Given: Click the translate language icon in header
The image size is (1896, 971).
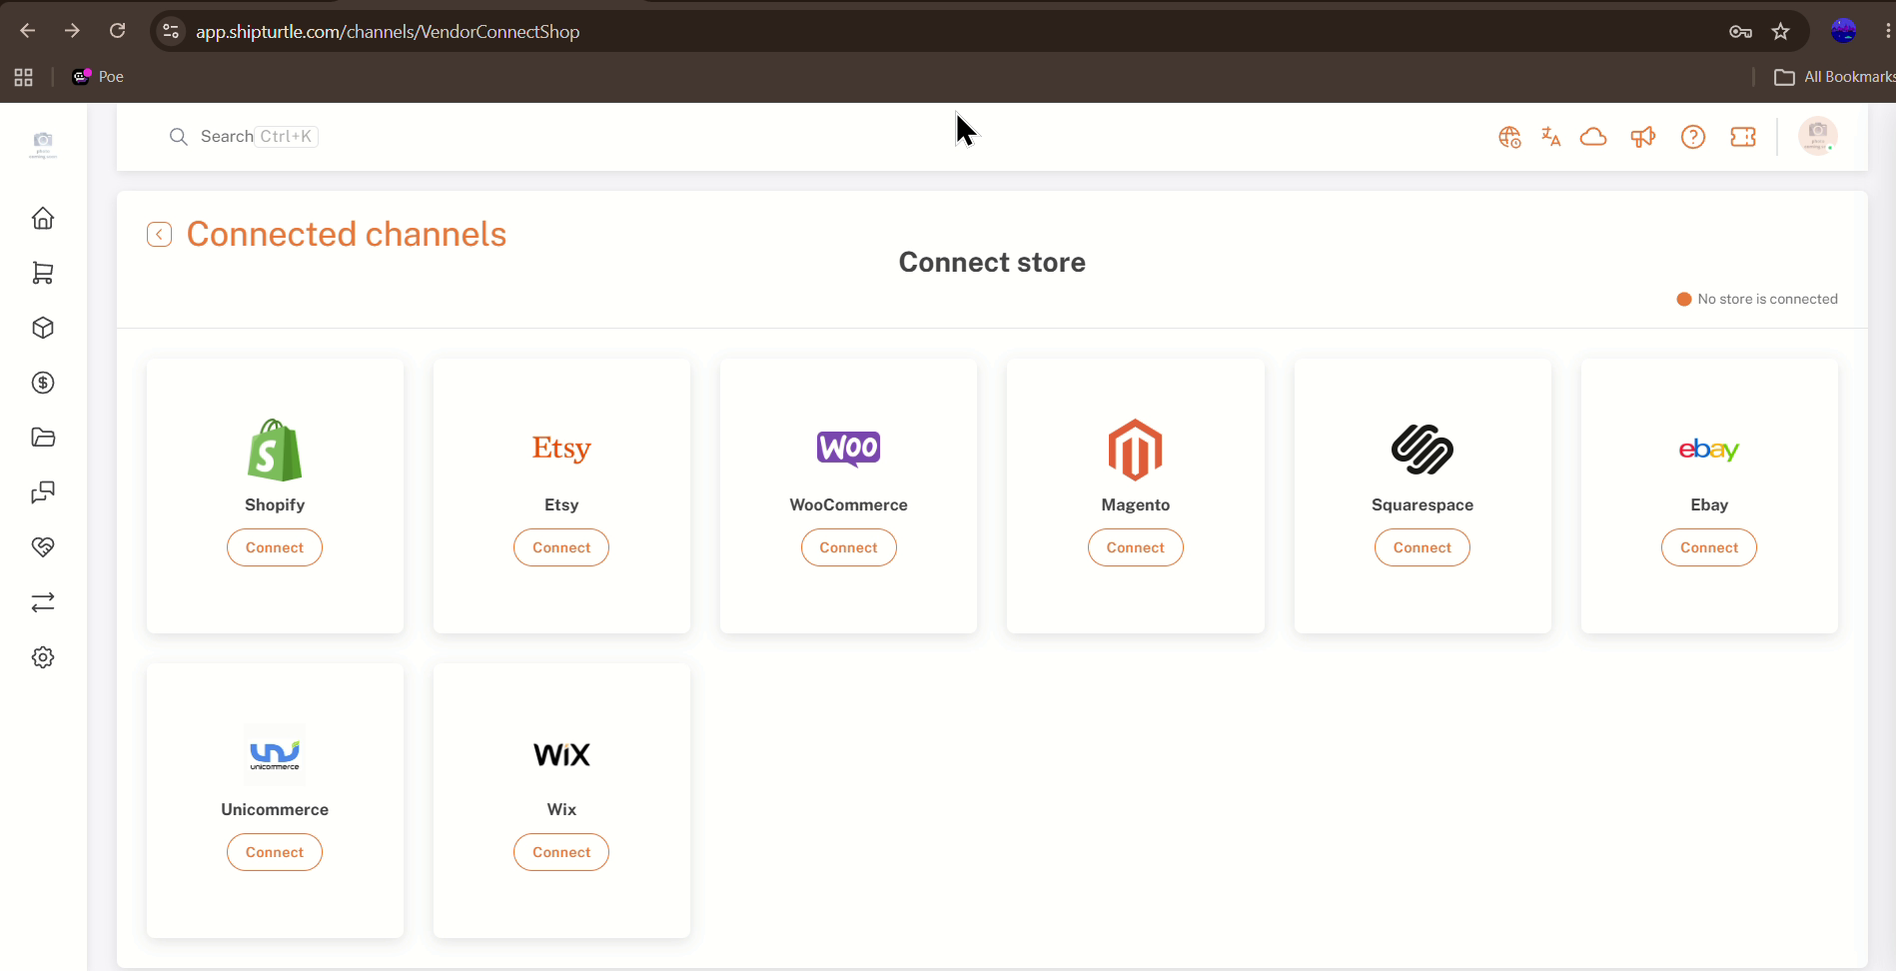Looking at the screenshot, I should [1551, 137].
